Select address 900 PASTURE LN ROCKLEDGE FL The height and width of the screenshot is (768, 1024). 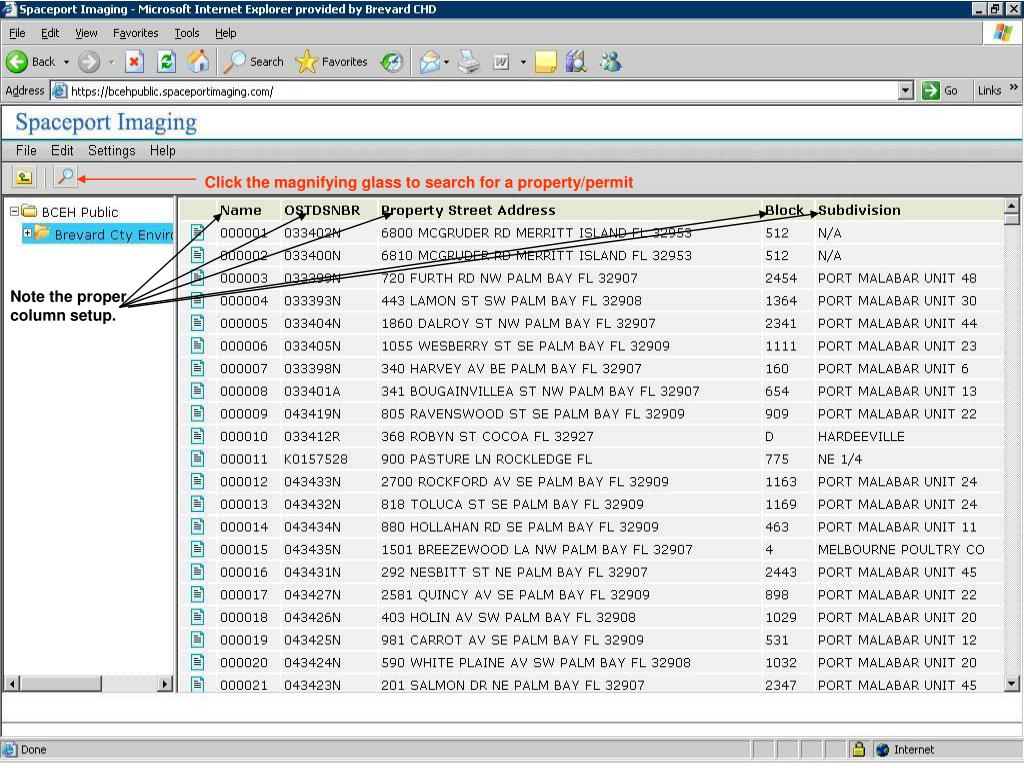coord(486,459)
